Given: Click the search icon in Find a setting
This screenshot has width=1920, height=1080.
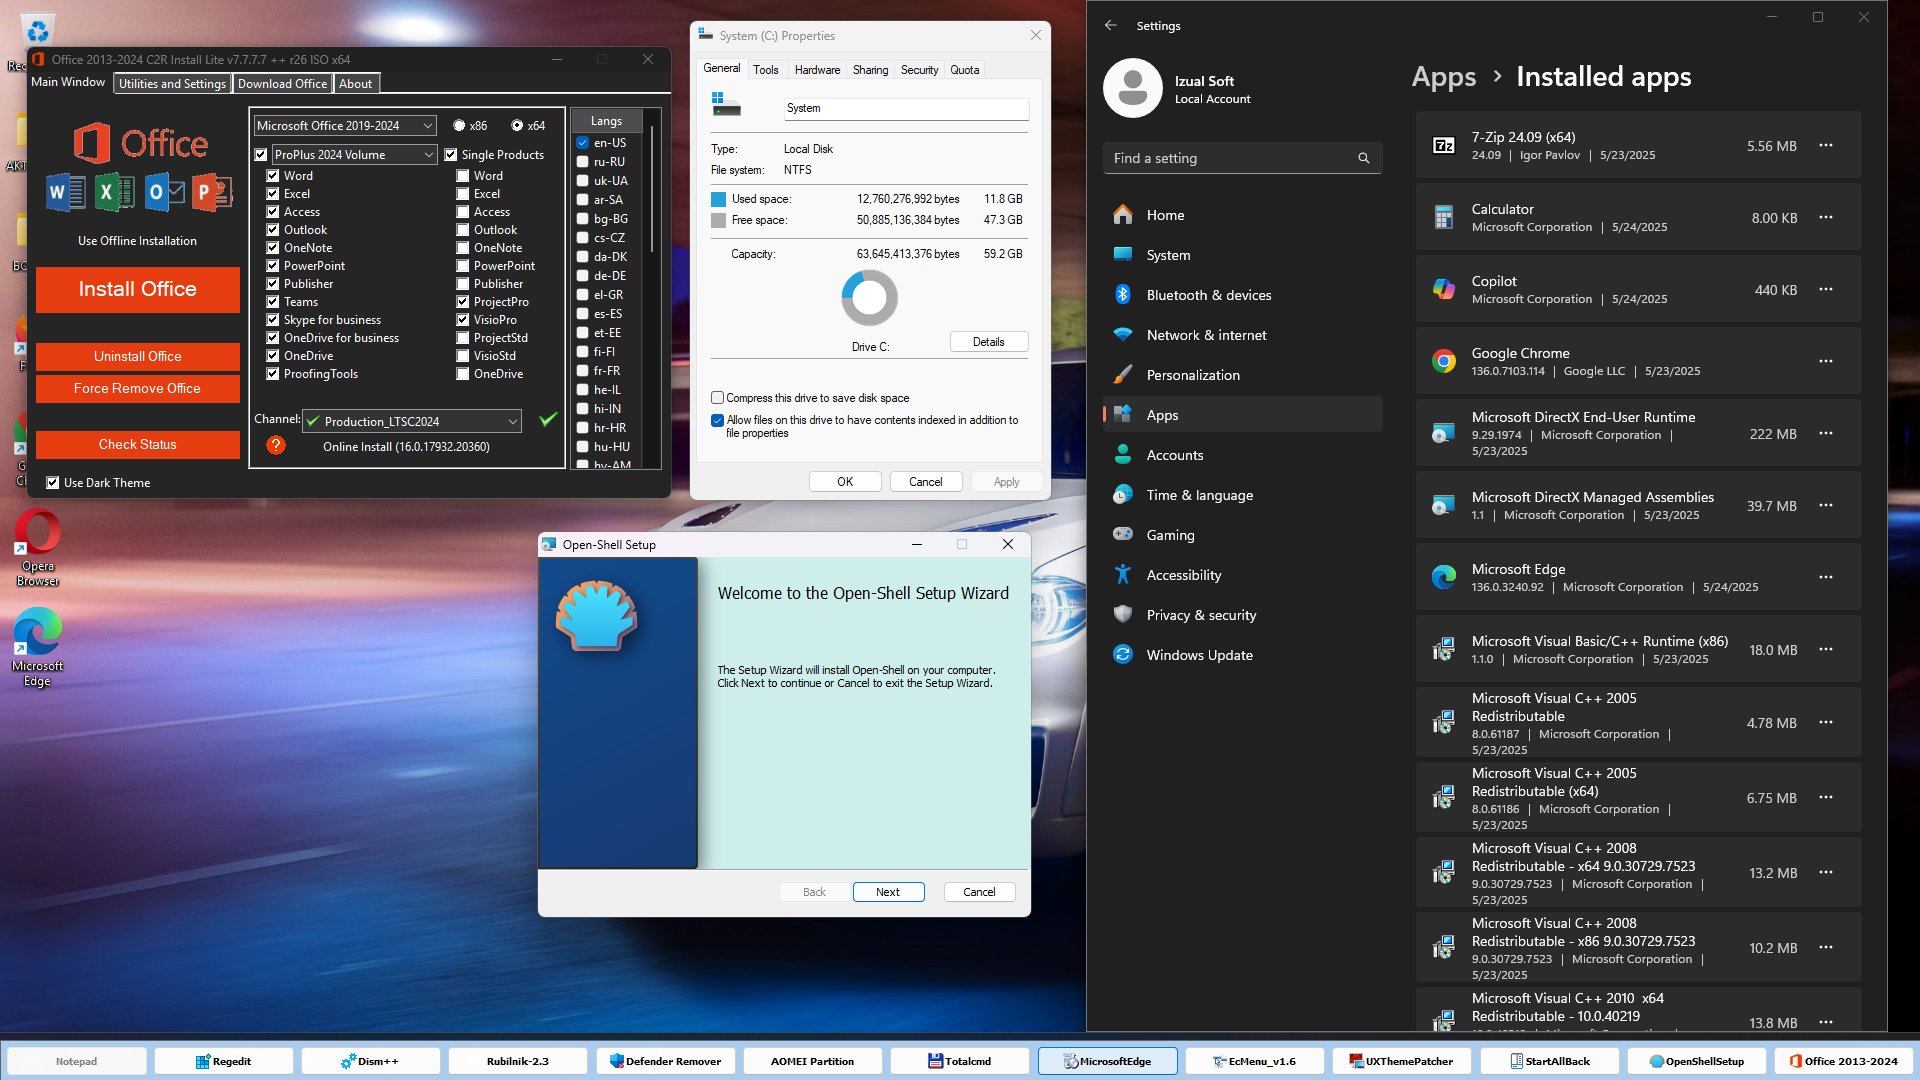Looking at the screenshot, I should [x=1363, y=158].
